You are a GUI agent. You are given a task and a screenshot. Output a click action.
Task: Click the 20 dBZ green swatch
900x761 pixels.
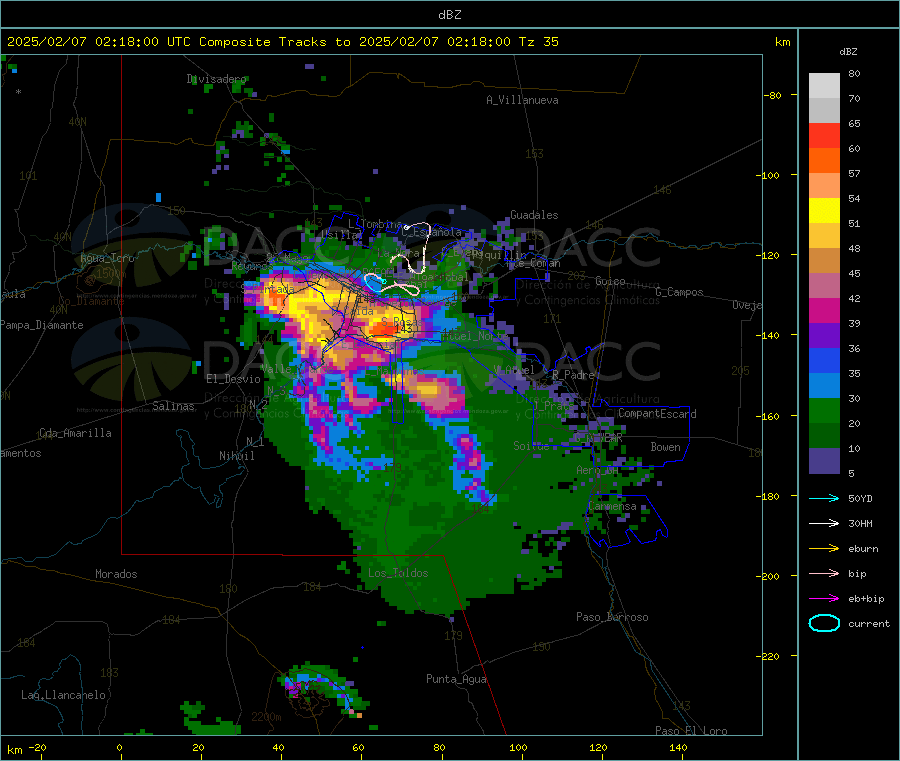(824, 410)
